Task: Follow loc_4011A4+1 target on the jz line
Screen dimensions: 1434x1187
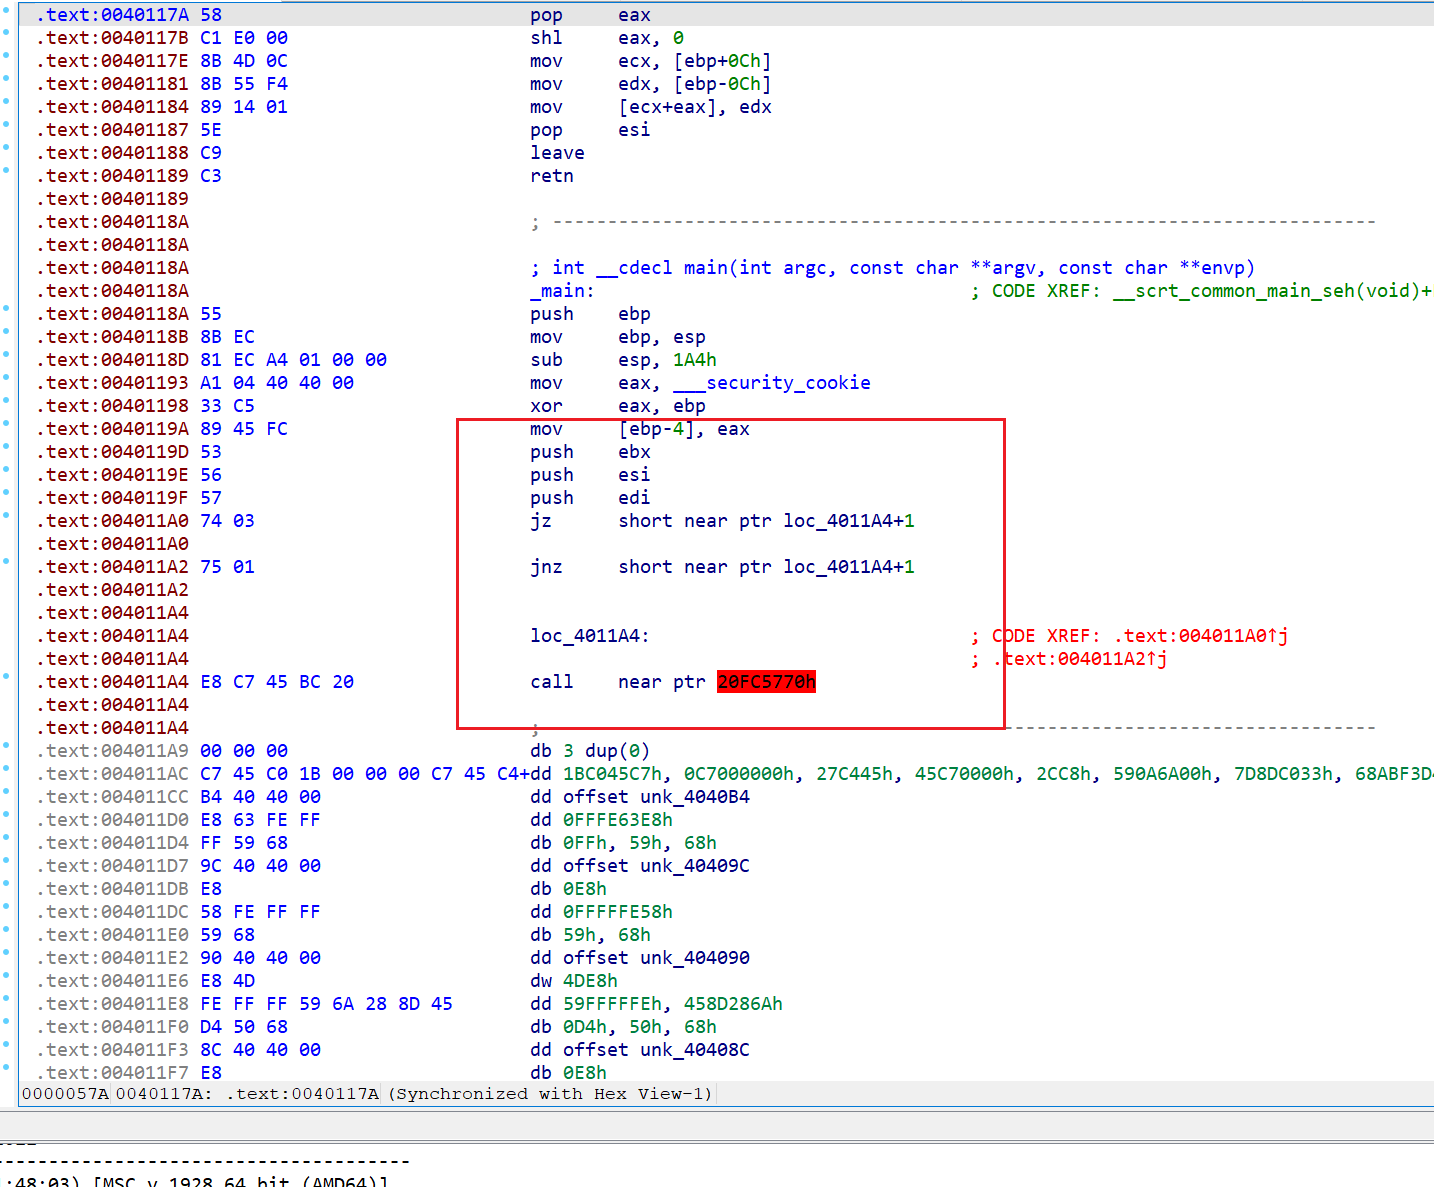Action: pyautogui.click(x=849, y=521)
